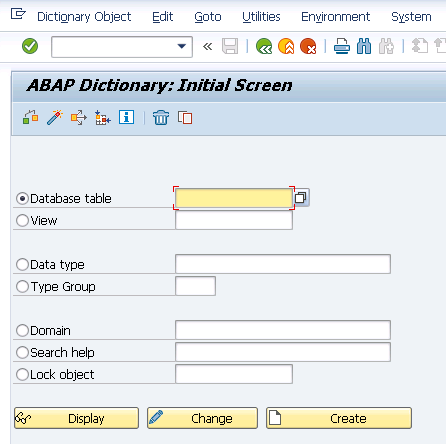Select the Type Group radio button

click(22, 287)
